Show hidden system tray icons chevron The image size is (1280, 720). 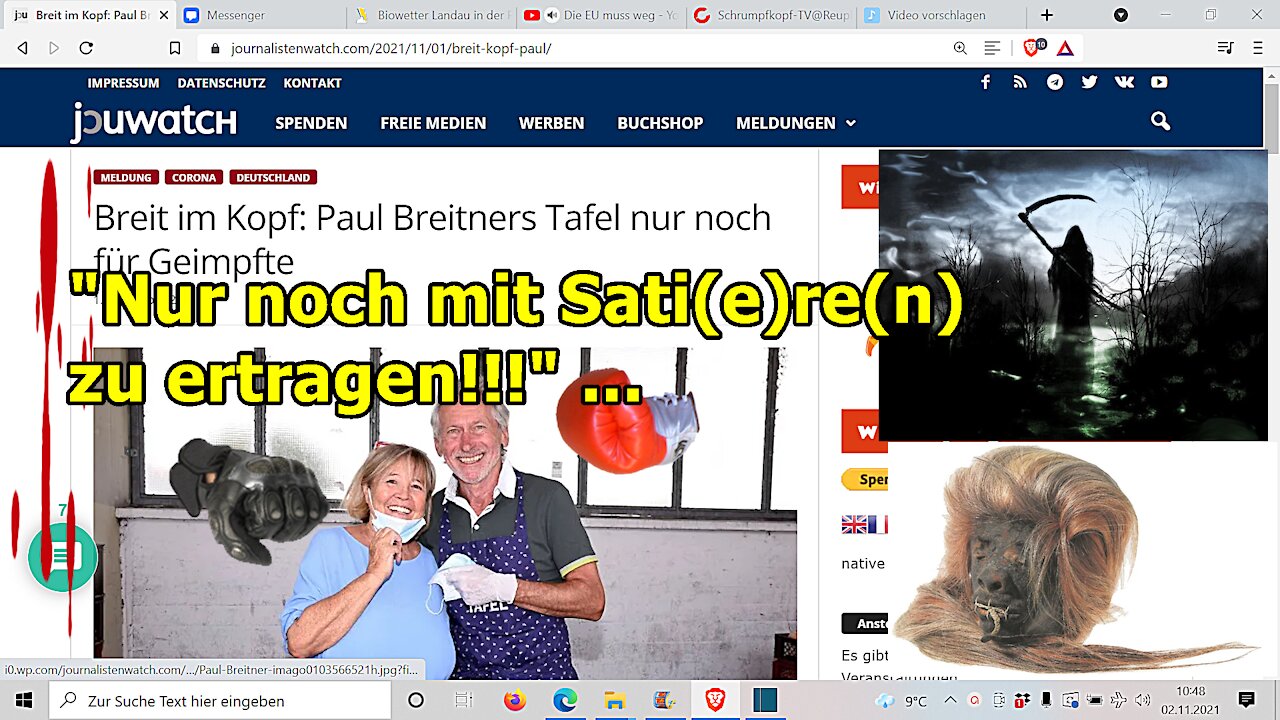tap(950, 700)
